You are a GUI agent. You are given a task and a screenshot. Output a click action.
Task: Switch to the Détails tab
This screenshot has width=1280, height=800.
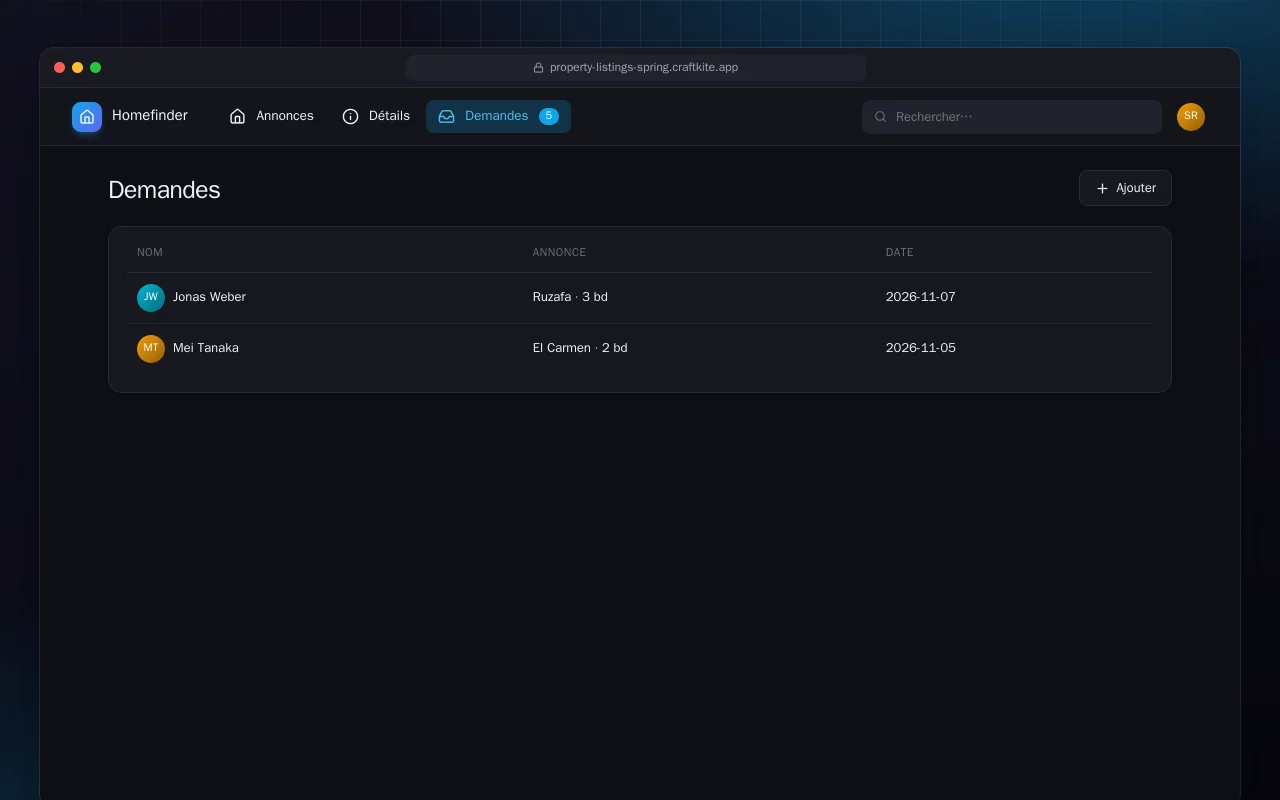pyautogui.click(x=376, y=117)
